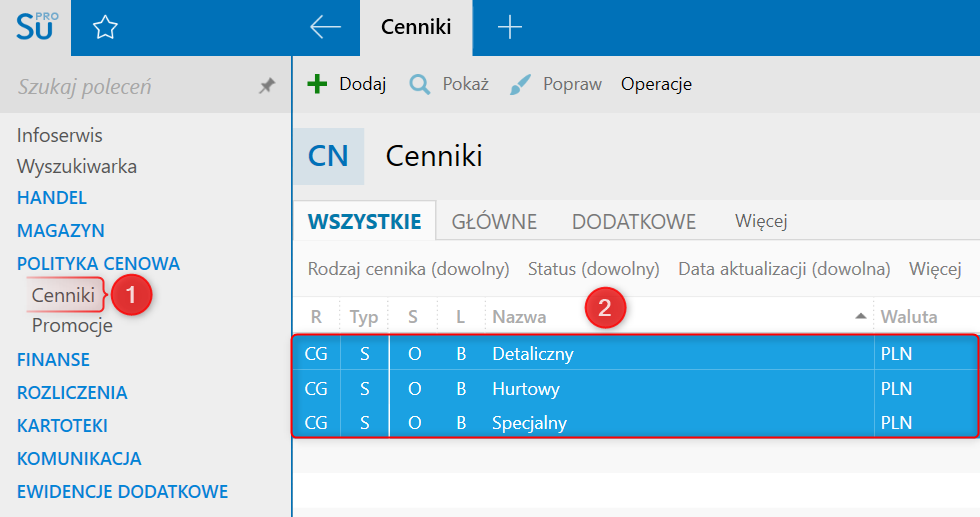Click the Szukaj poleceń search field
980x517 pixels.
130,87
